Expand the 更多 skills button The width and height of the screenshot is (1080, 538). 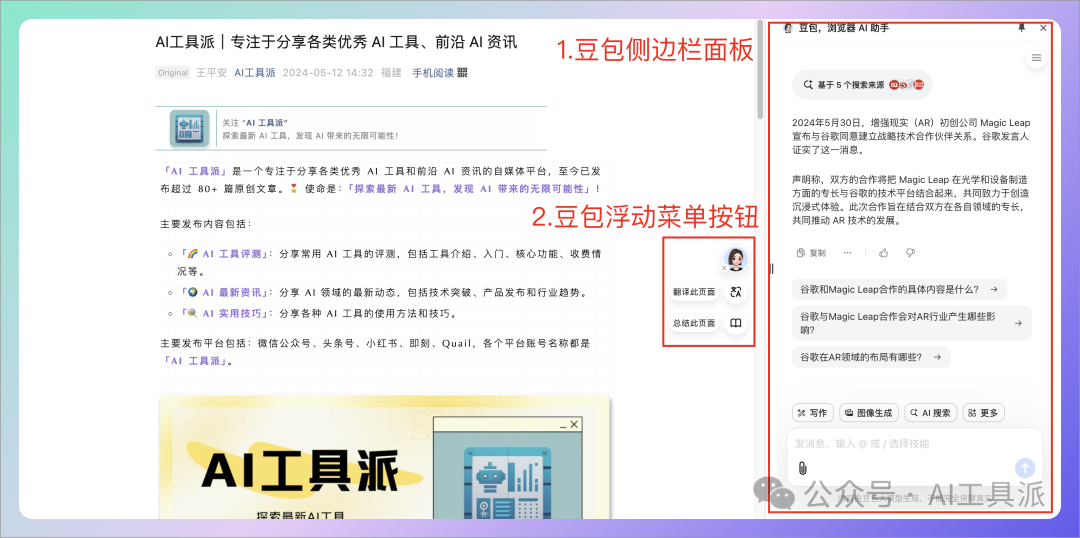(x=984, y=413)
